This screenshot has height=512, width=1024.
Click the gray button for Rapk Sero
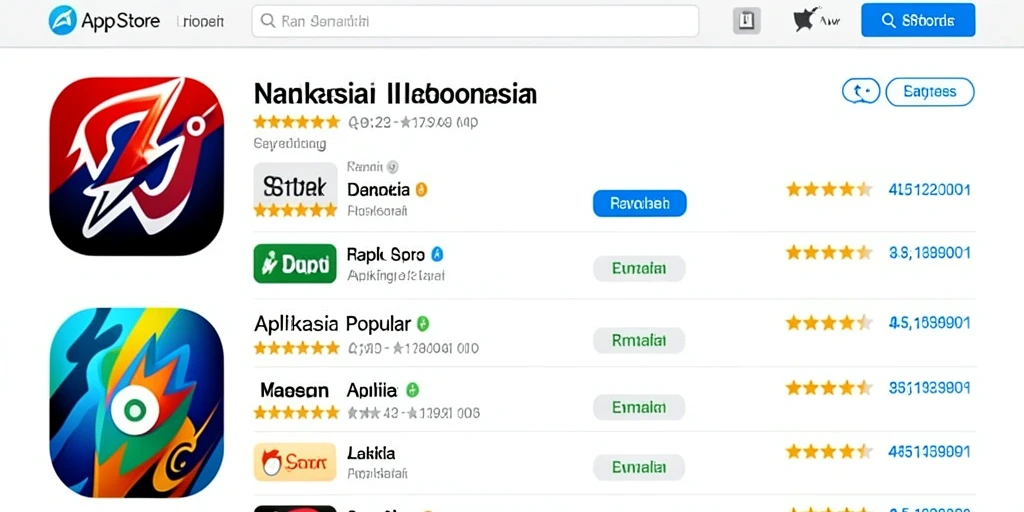click(x=639, y=268)
